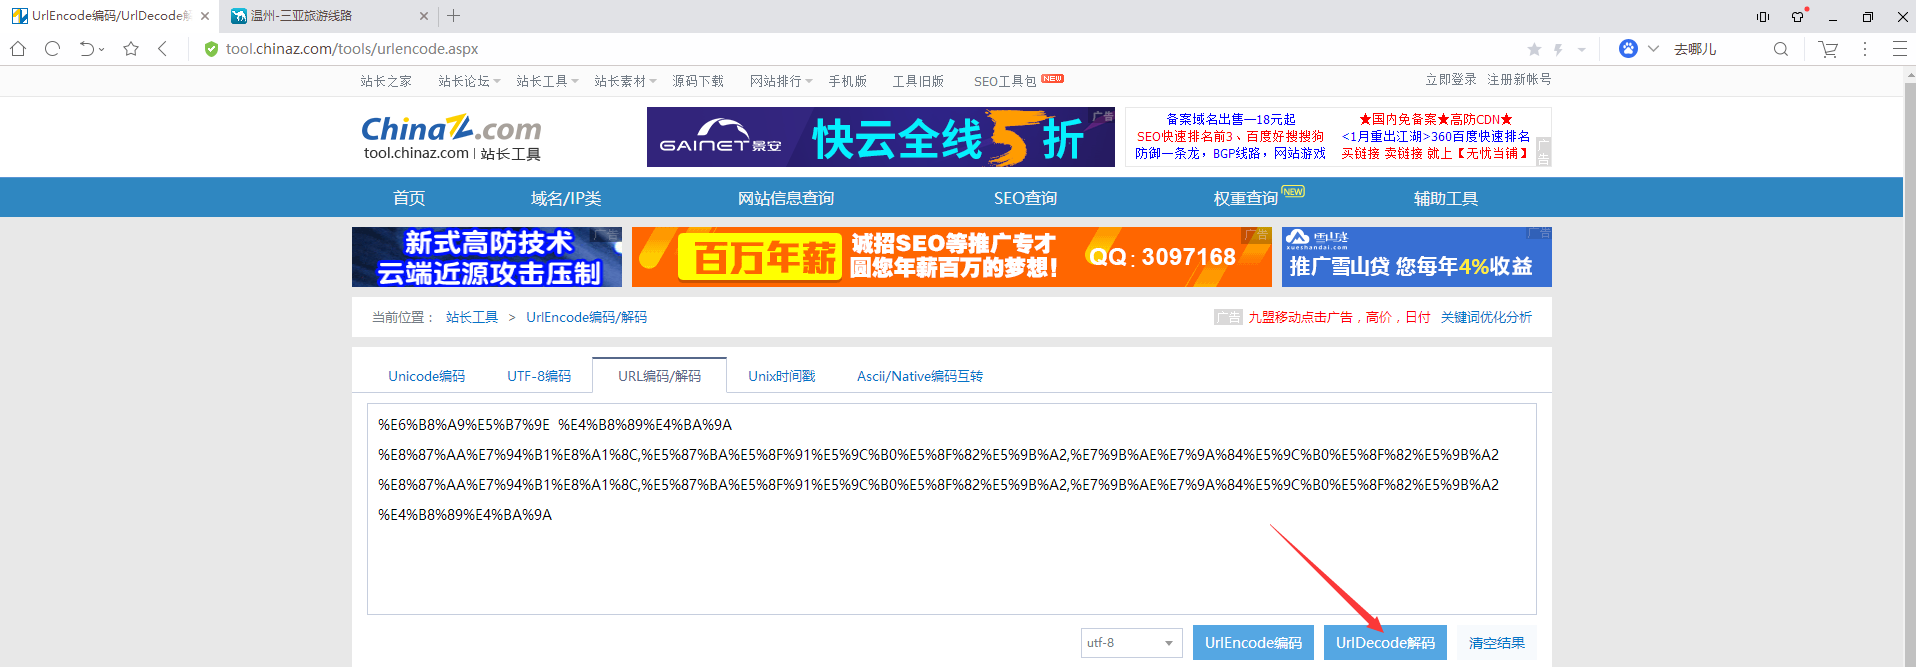The height and width of the screenshot is (667, 1916).
Task: Switch to the Unicode编码 tab
Action: [x=427, y=376]
